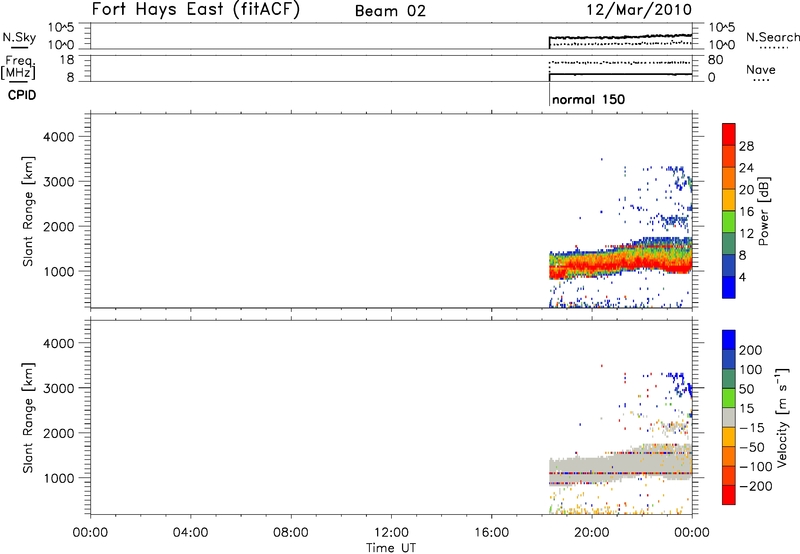Click the '20:00' time axis label
Image resolution: width=800 pixels, height=554 pixels.
point(592,533)
